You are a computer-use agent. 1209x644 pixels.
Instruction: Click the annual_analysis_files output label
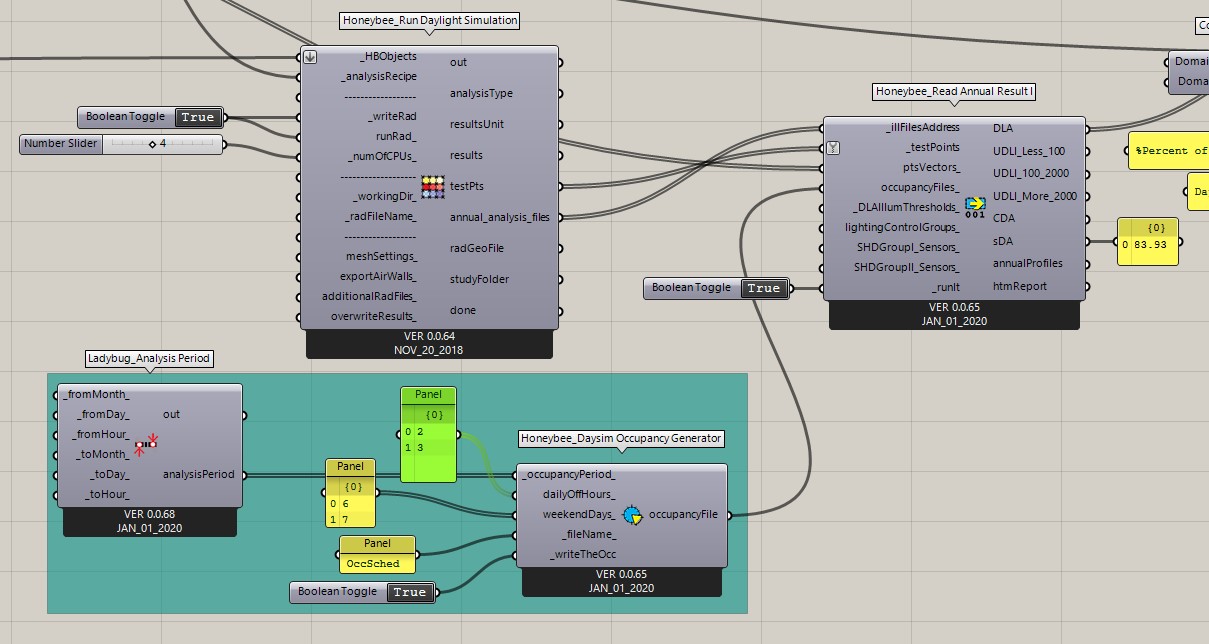click(x=499, y=217)
